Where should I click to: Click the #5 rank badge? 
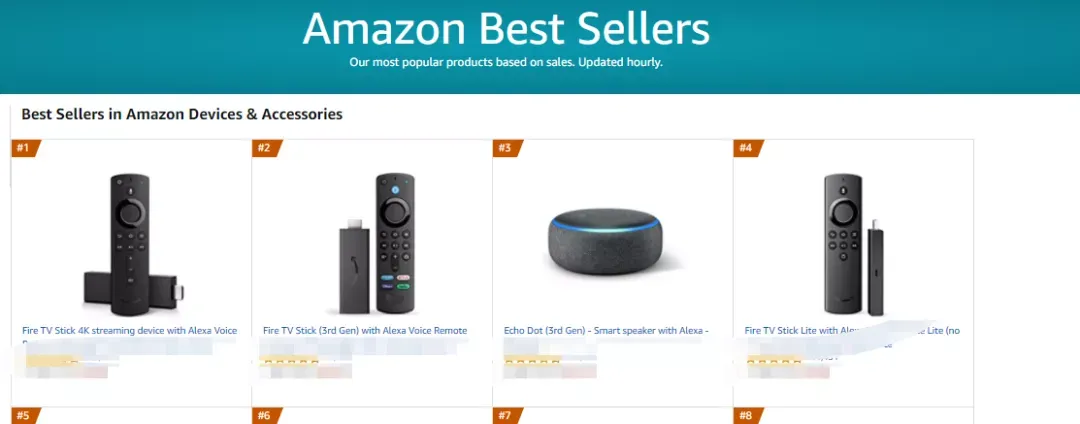26,416
